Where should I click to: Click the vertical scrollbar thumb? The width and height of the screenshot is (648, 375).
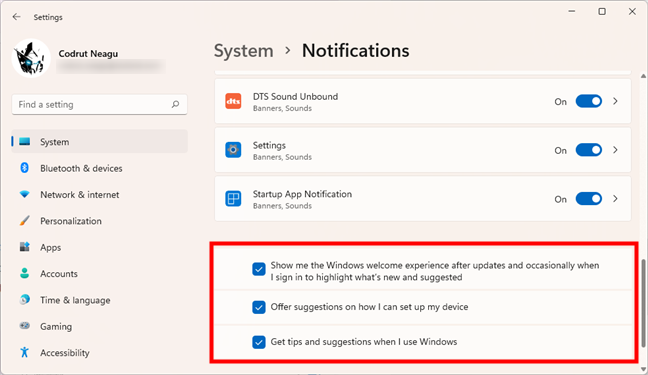coord(643,303)
